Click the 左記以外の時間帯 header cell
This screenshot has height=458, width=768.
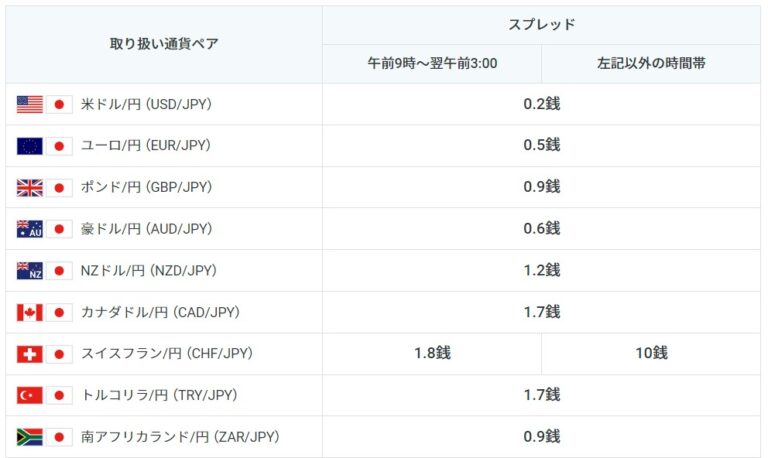coord(651,64)
